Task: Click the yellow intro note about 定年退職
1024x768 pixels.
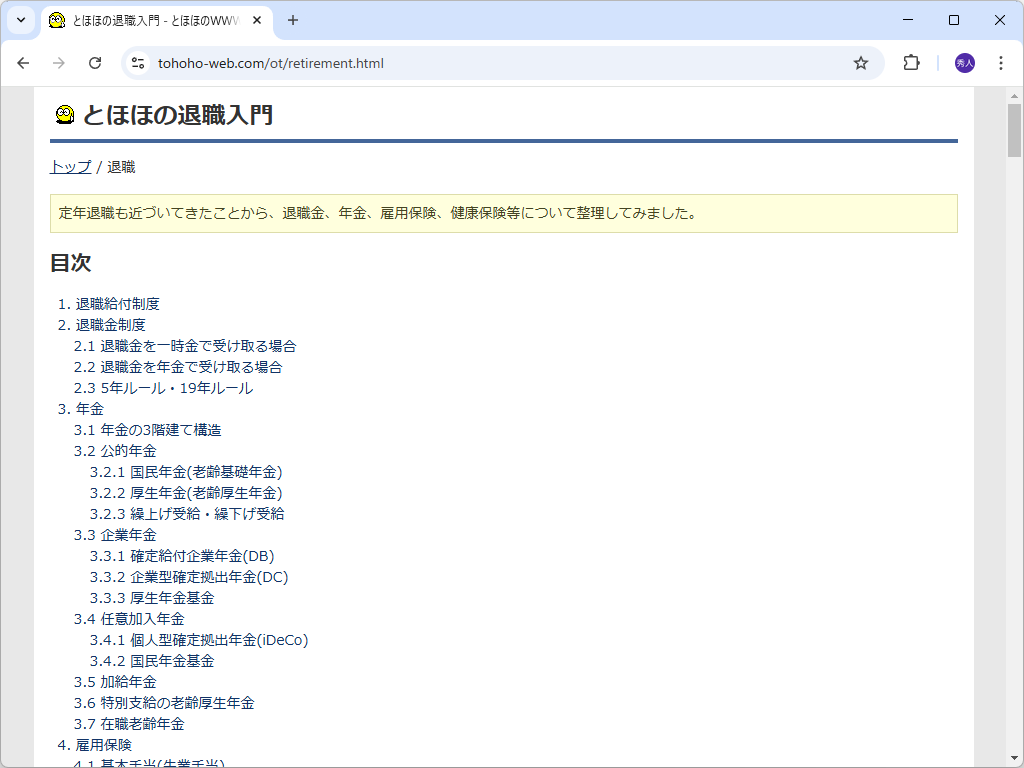Action: 504,214
